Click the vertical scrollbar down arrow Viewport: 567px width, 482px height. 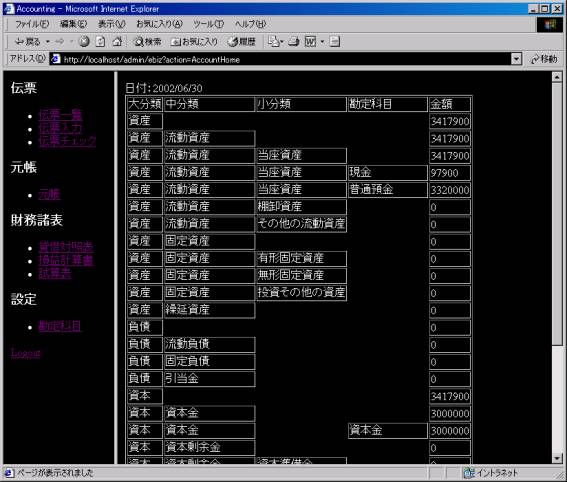(557, 458)
